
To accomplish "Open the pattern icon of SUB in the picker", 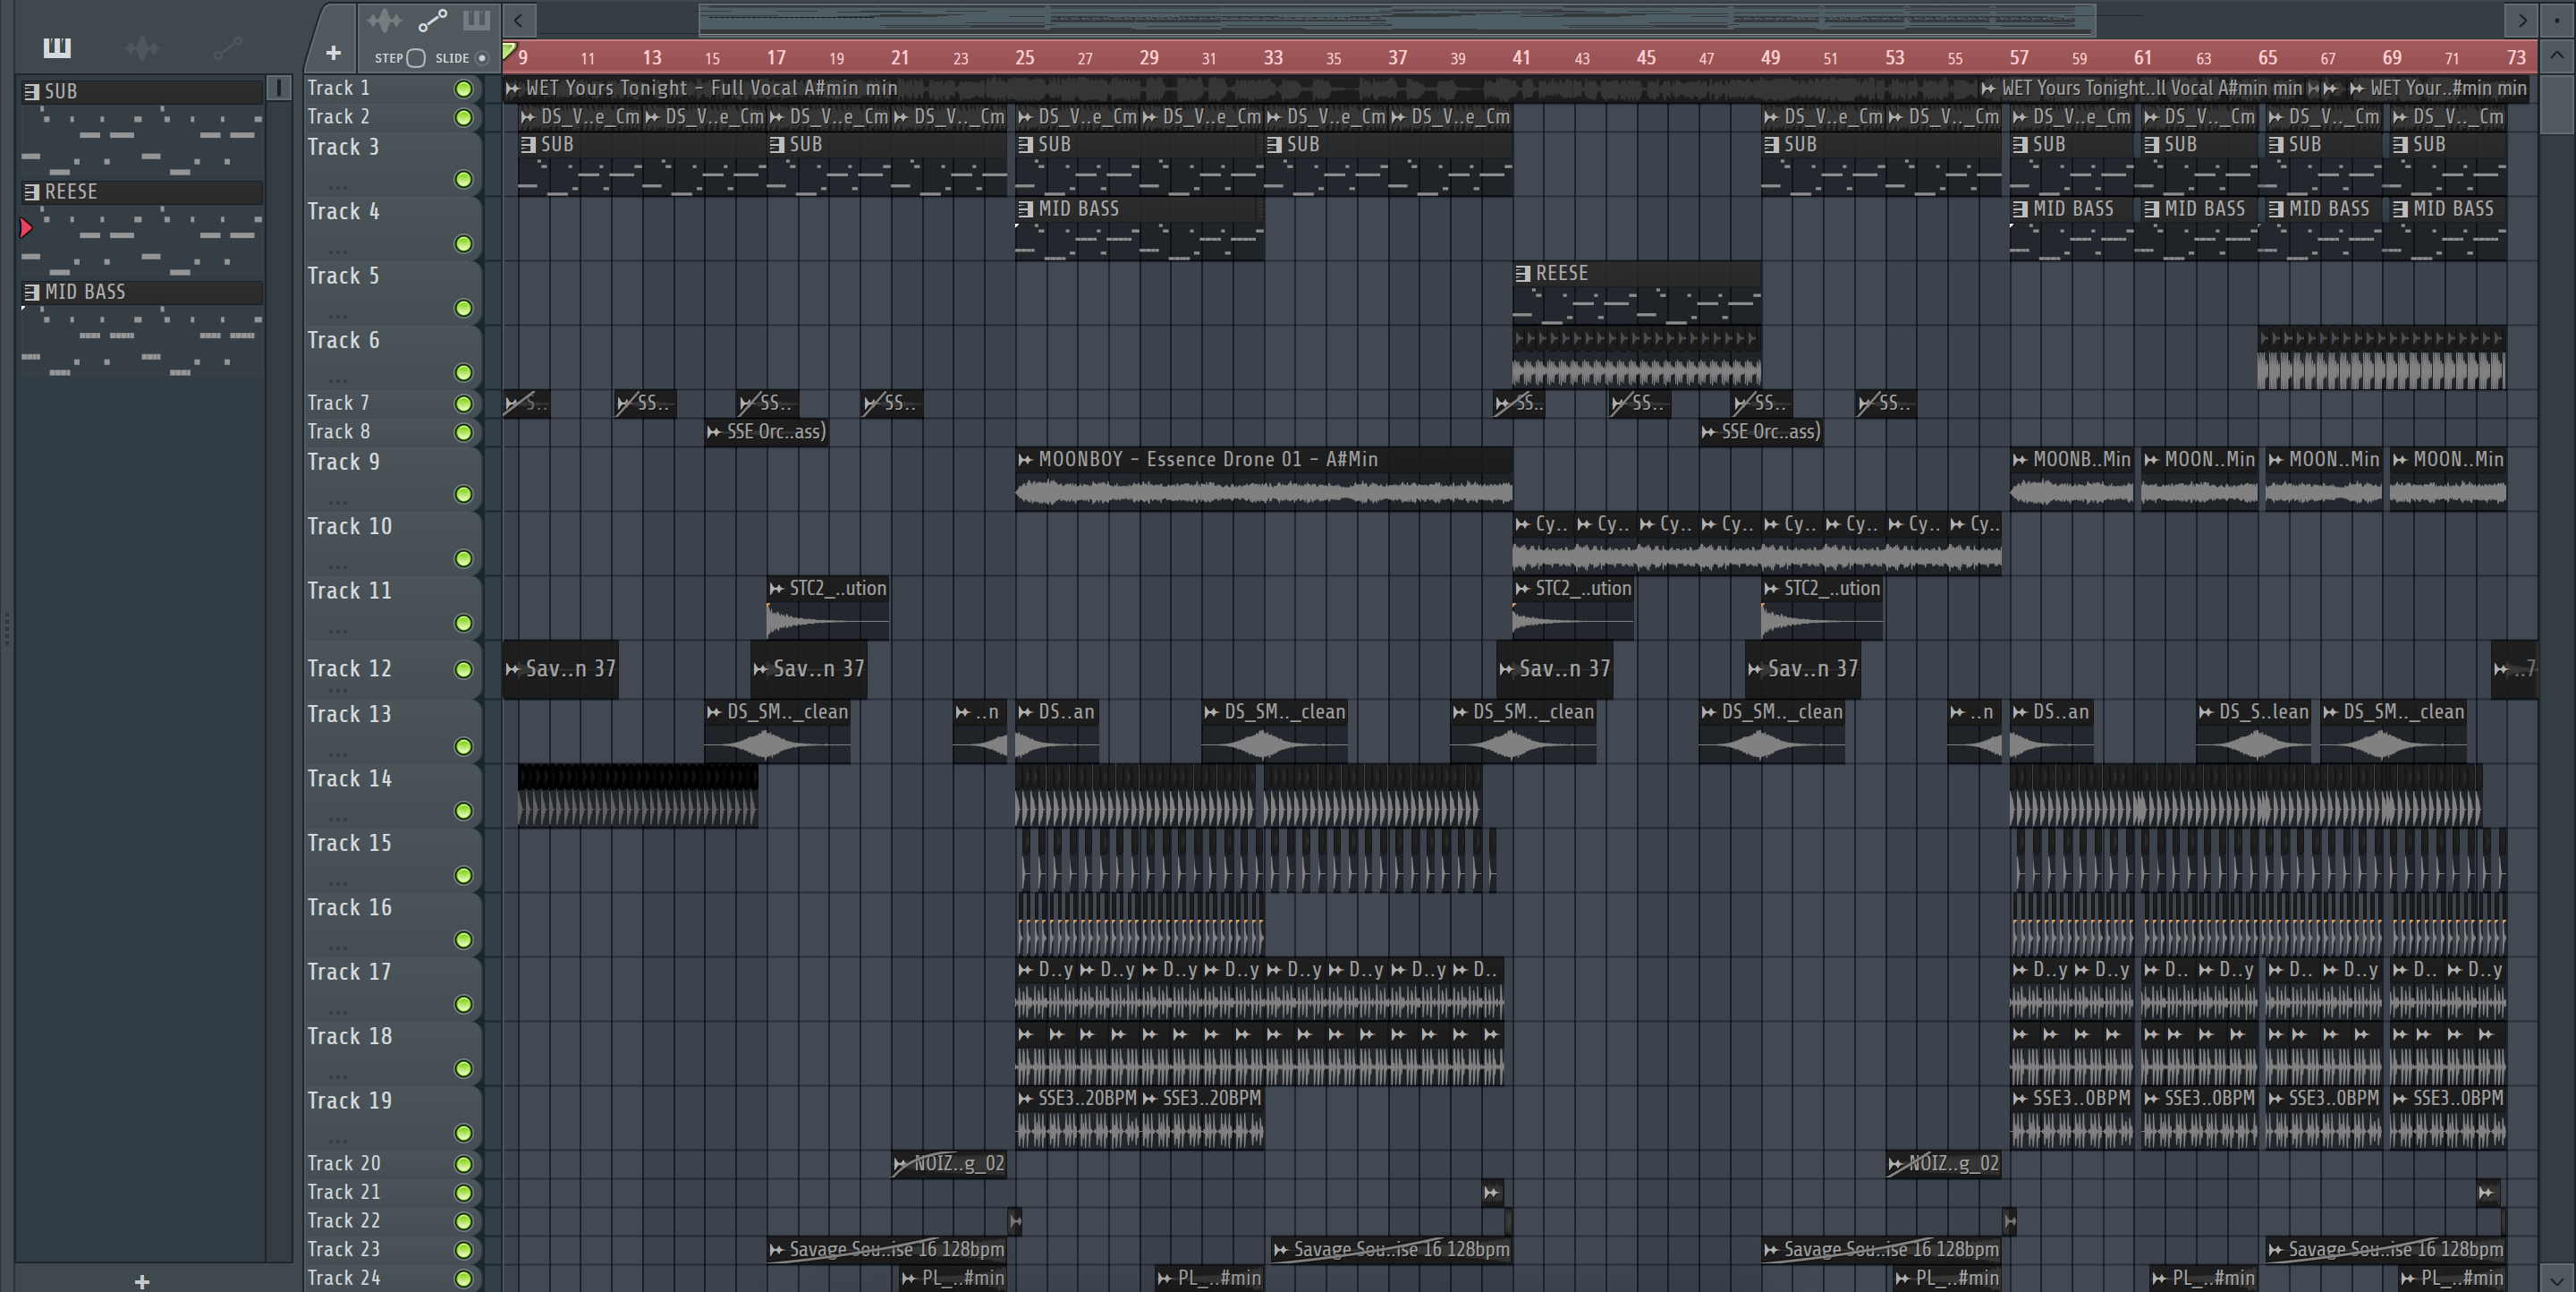I will point(32,91).
